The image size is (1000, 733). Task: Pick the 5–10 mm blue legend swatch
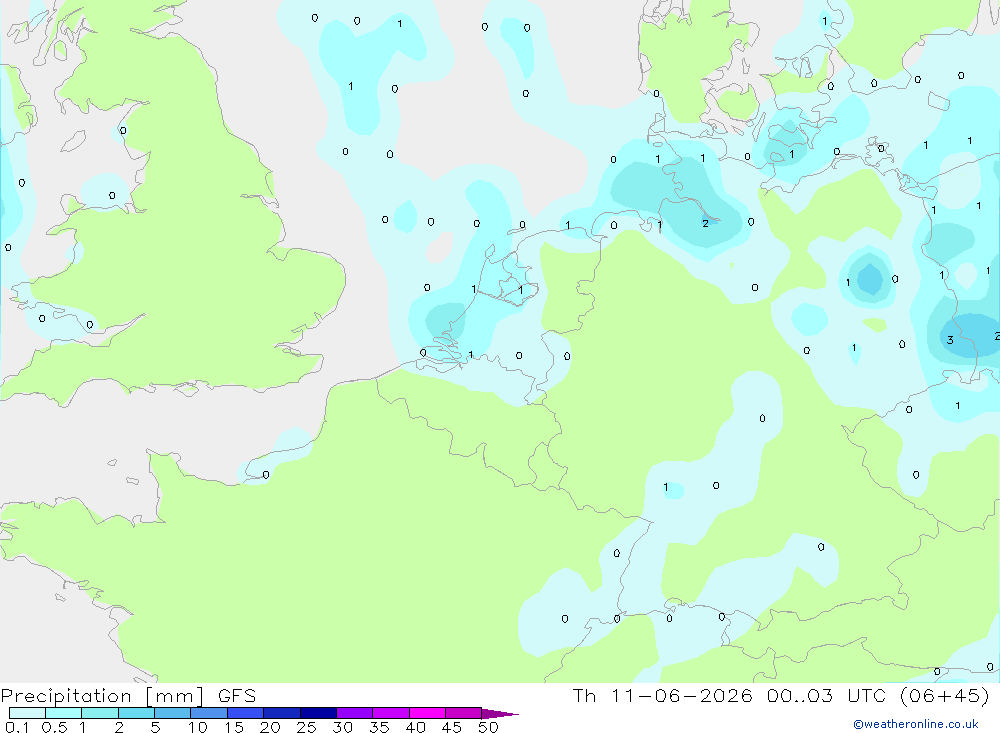172,713
